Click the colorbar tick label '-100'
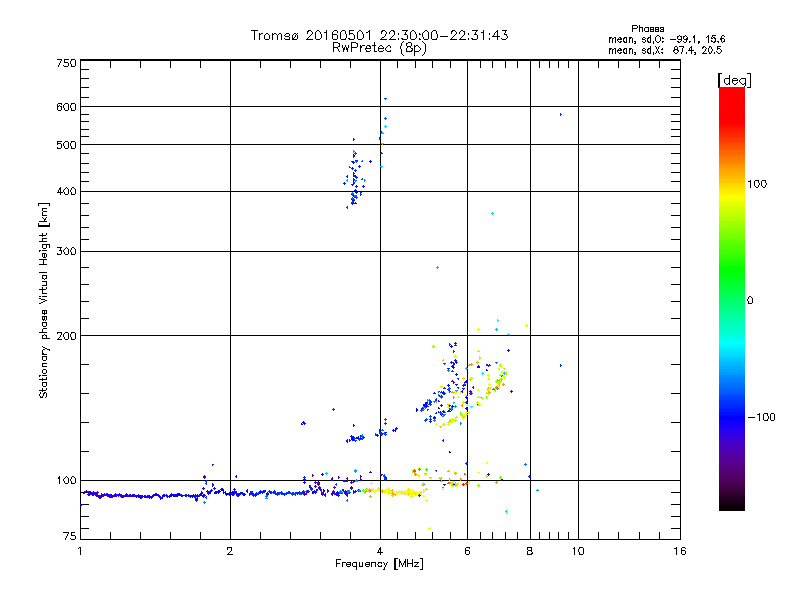Image resolution: width=800 pixels, height=600 pixels. click(761, 417)
